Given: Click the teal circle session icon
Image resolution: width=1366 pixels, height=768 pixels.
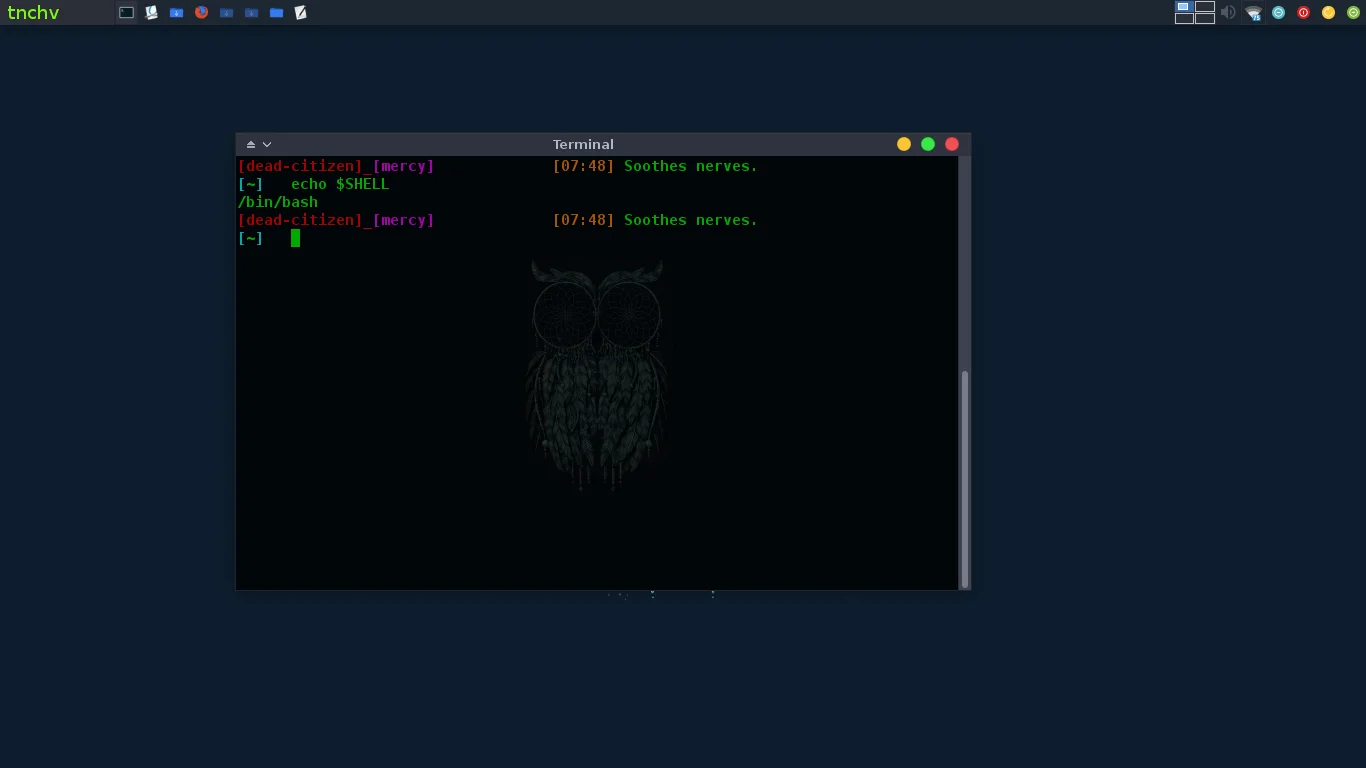Looking at the screenshot, I should tap(1278, 13).
